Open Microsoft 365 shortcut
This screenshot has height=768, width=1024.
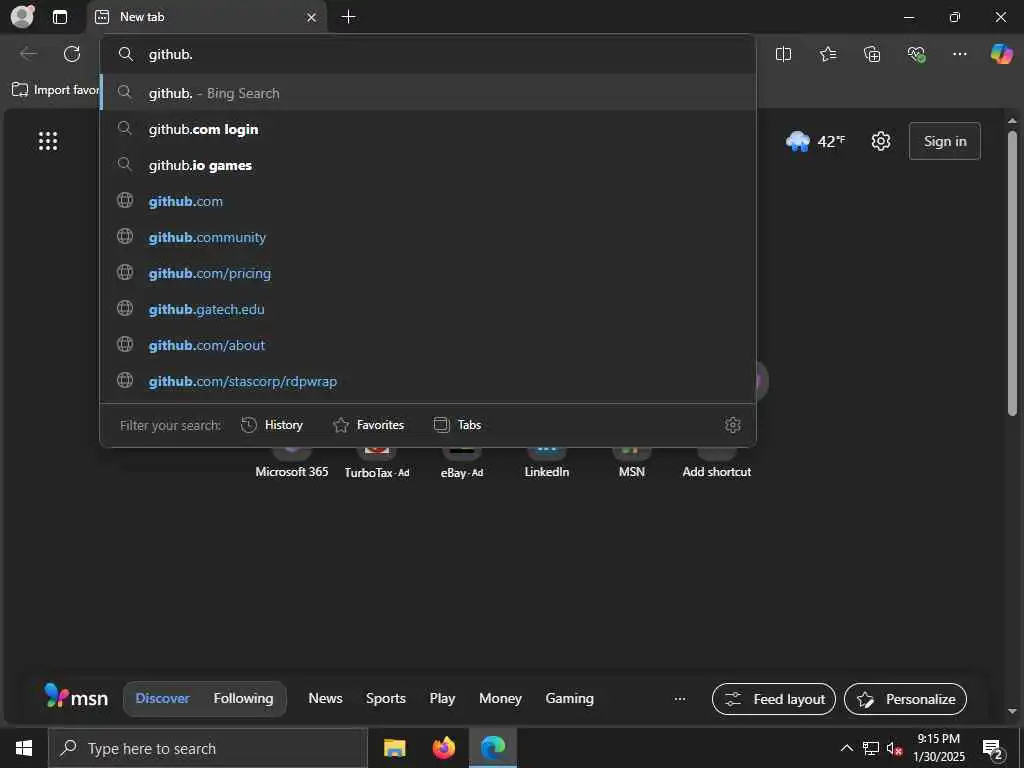pos(291,462)
